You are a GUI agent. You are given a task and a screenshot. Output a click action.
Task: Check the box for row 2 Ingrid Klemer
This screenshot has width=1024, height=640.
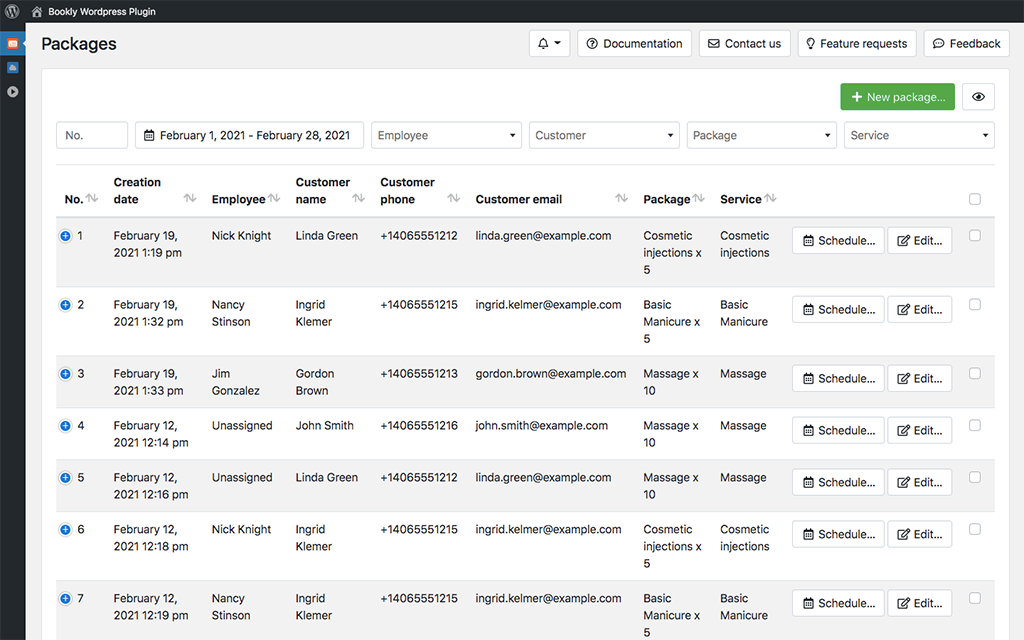point(975,304)
